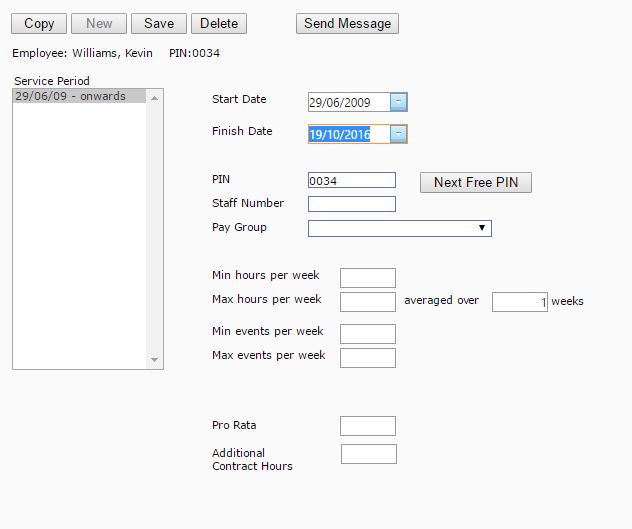Open the Start Date calendar picker
This screenshot has height=529, width=632.
tap(398, 102)
